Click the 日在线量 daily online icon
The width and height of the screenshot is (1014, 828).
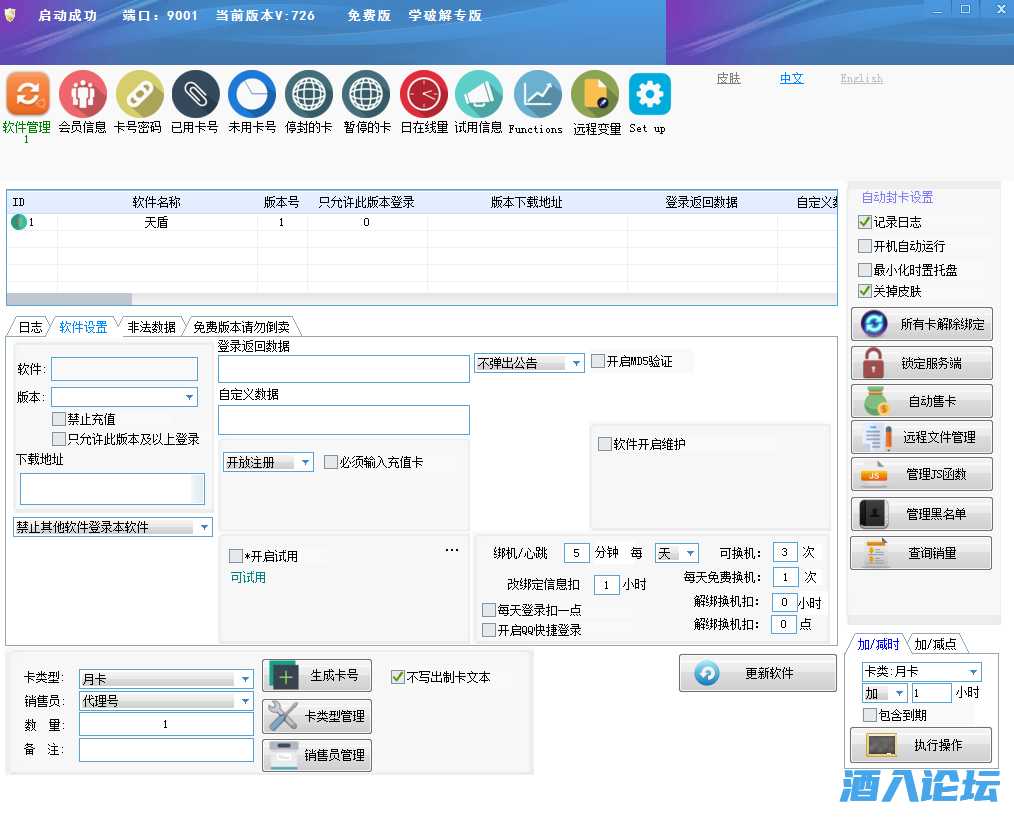pyautogui.click(x=424, y=95)
